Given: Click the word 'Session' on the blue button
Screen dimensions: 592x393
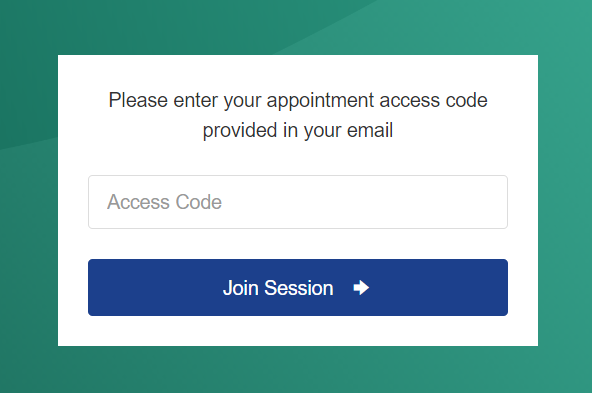Looking at the screenshot, I should click(299, 288).
